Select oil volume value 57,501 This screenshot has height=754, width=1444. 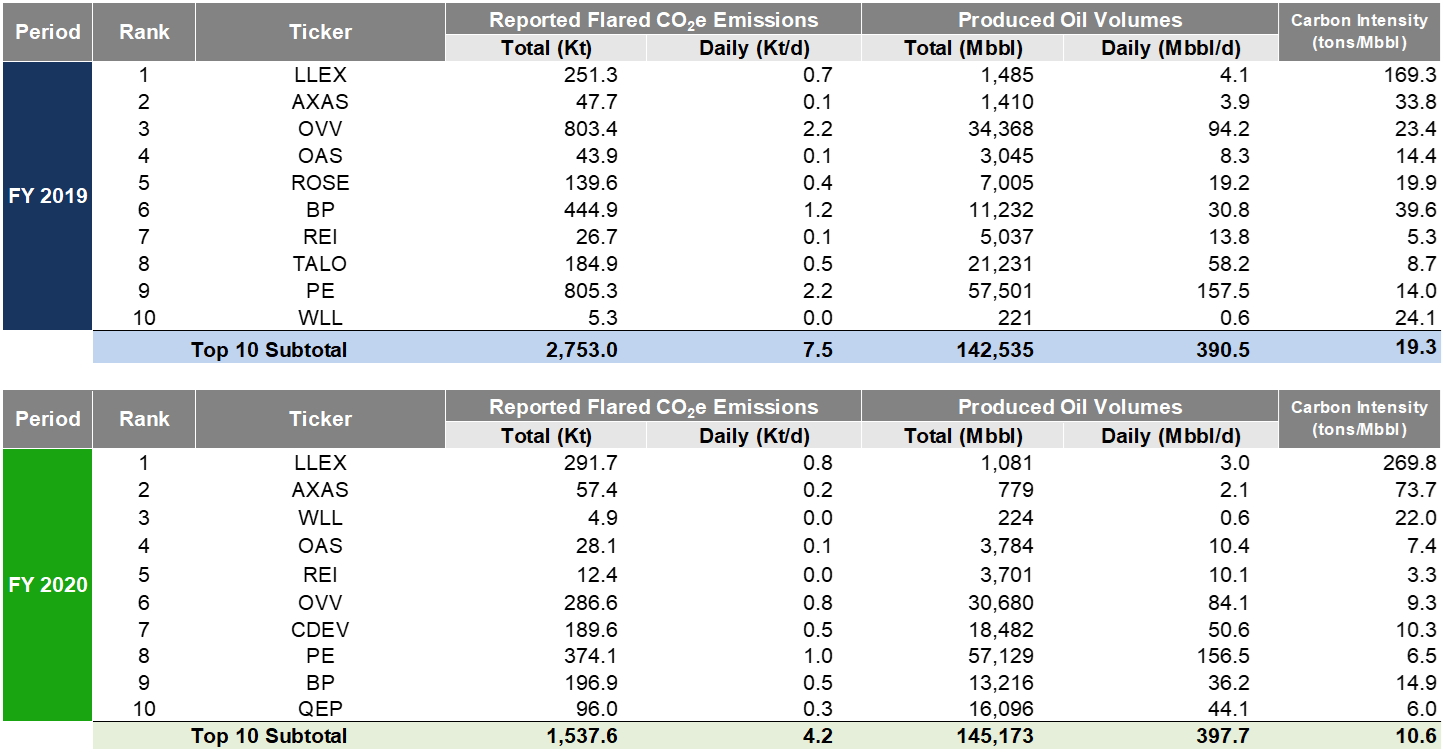1001,291
